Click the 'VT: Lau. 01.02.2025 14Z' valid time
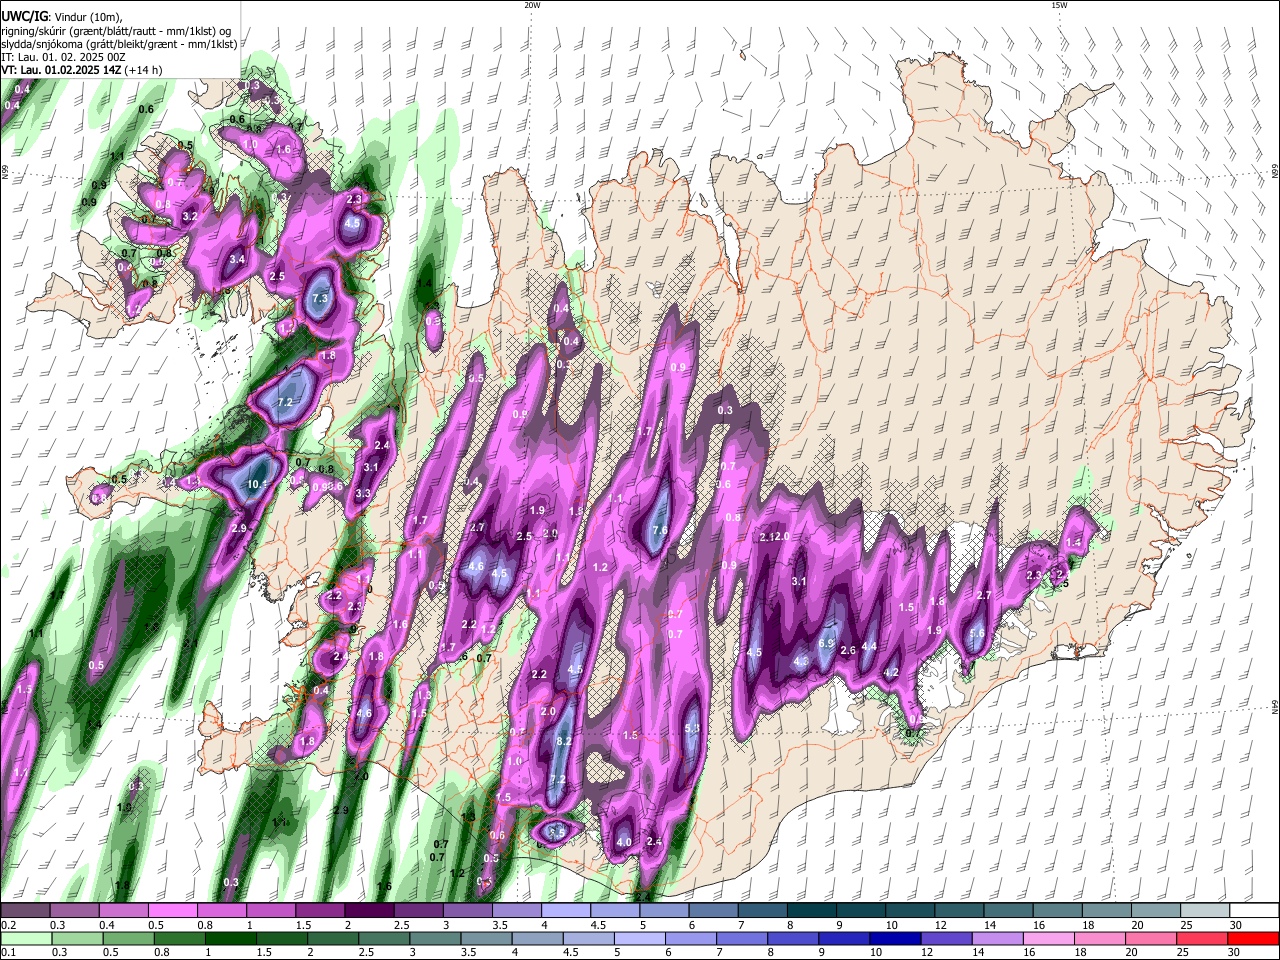The width and height of the screenshot is (1280, 960). tap(61, 70)
